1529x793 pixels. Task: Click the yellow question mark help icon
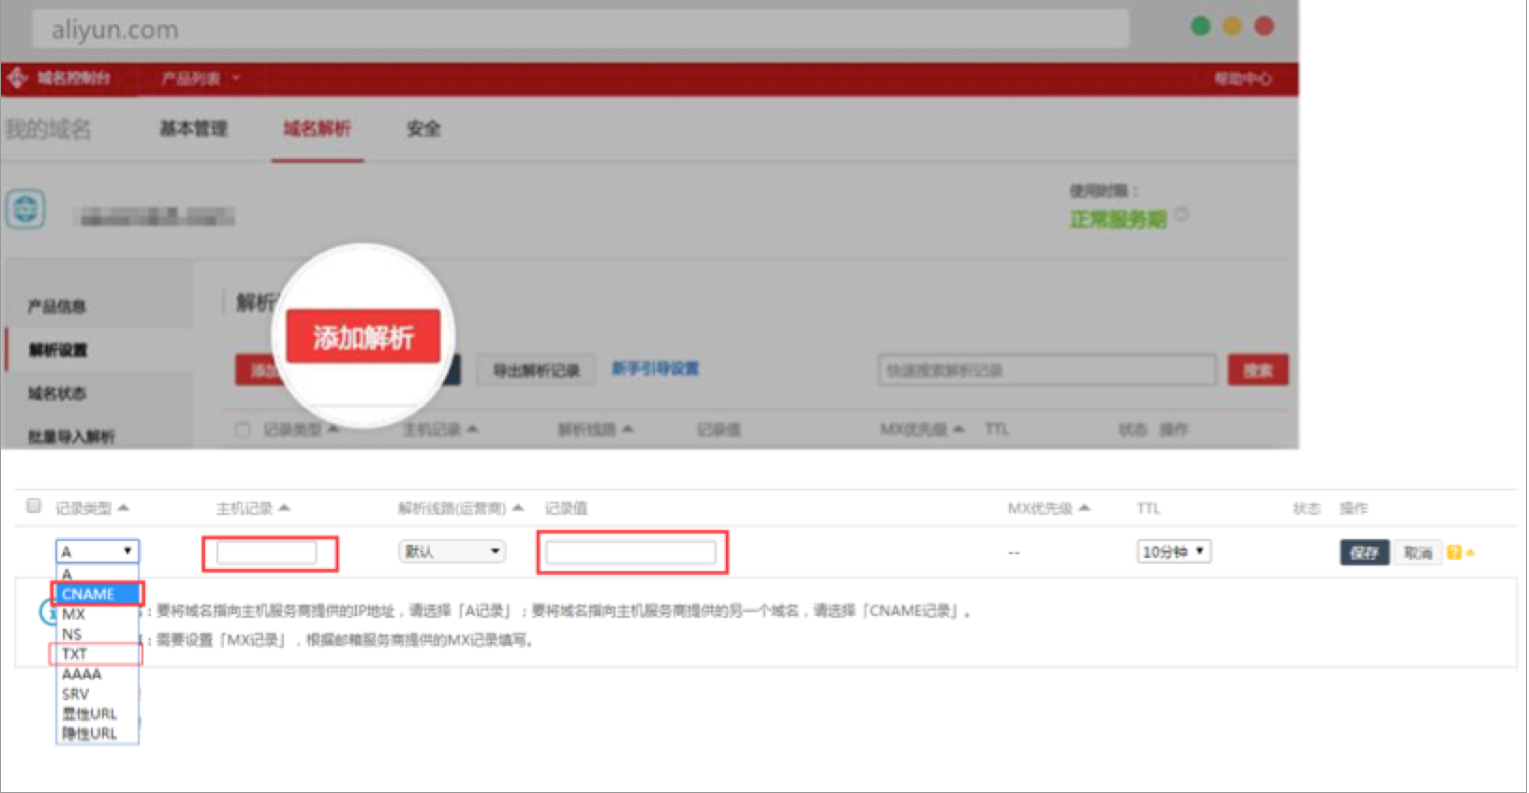coord(1454,552)
